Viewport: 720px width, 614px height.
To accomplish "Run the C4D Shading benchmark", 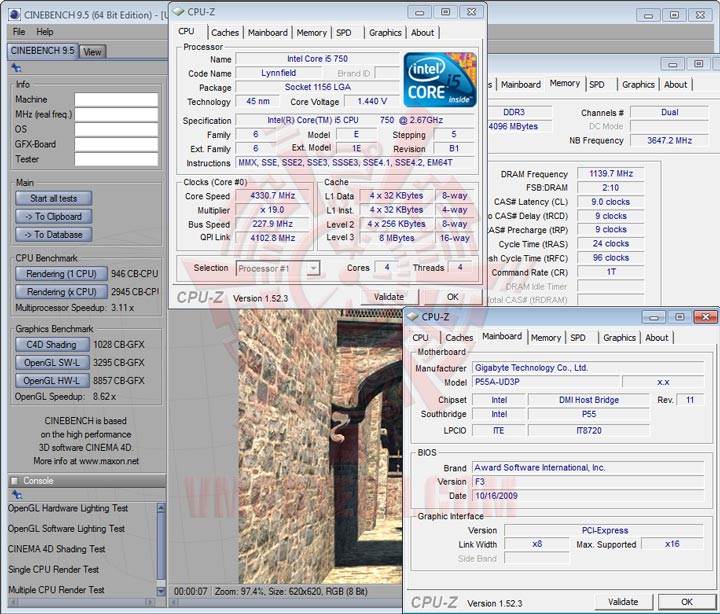I will (x=52, y=344).
